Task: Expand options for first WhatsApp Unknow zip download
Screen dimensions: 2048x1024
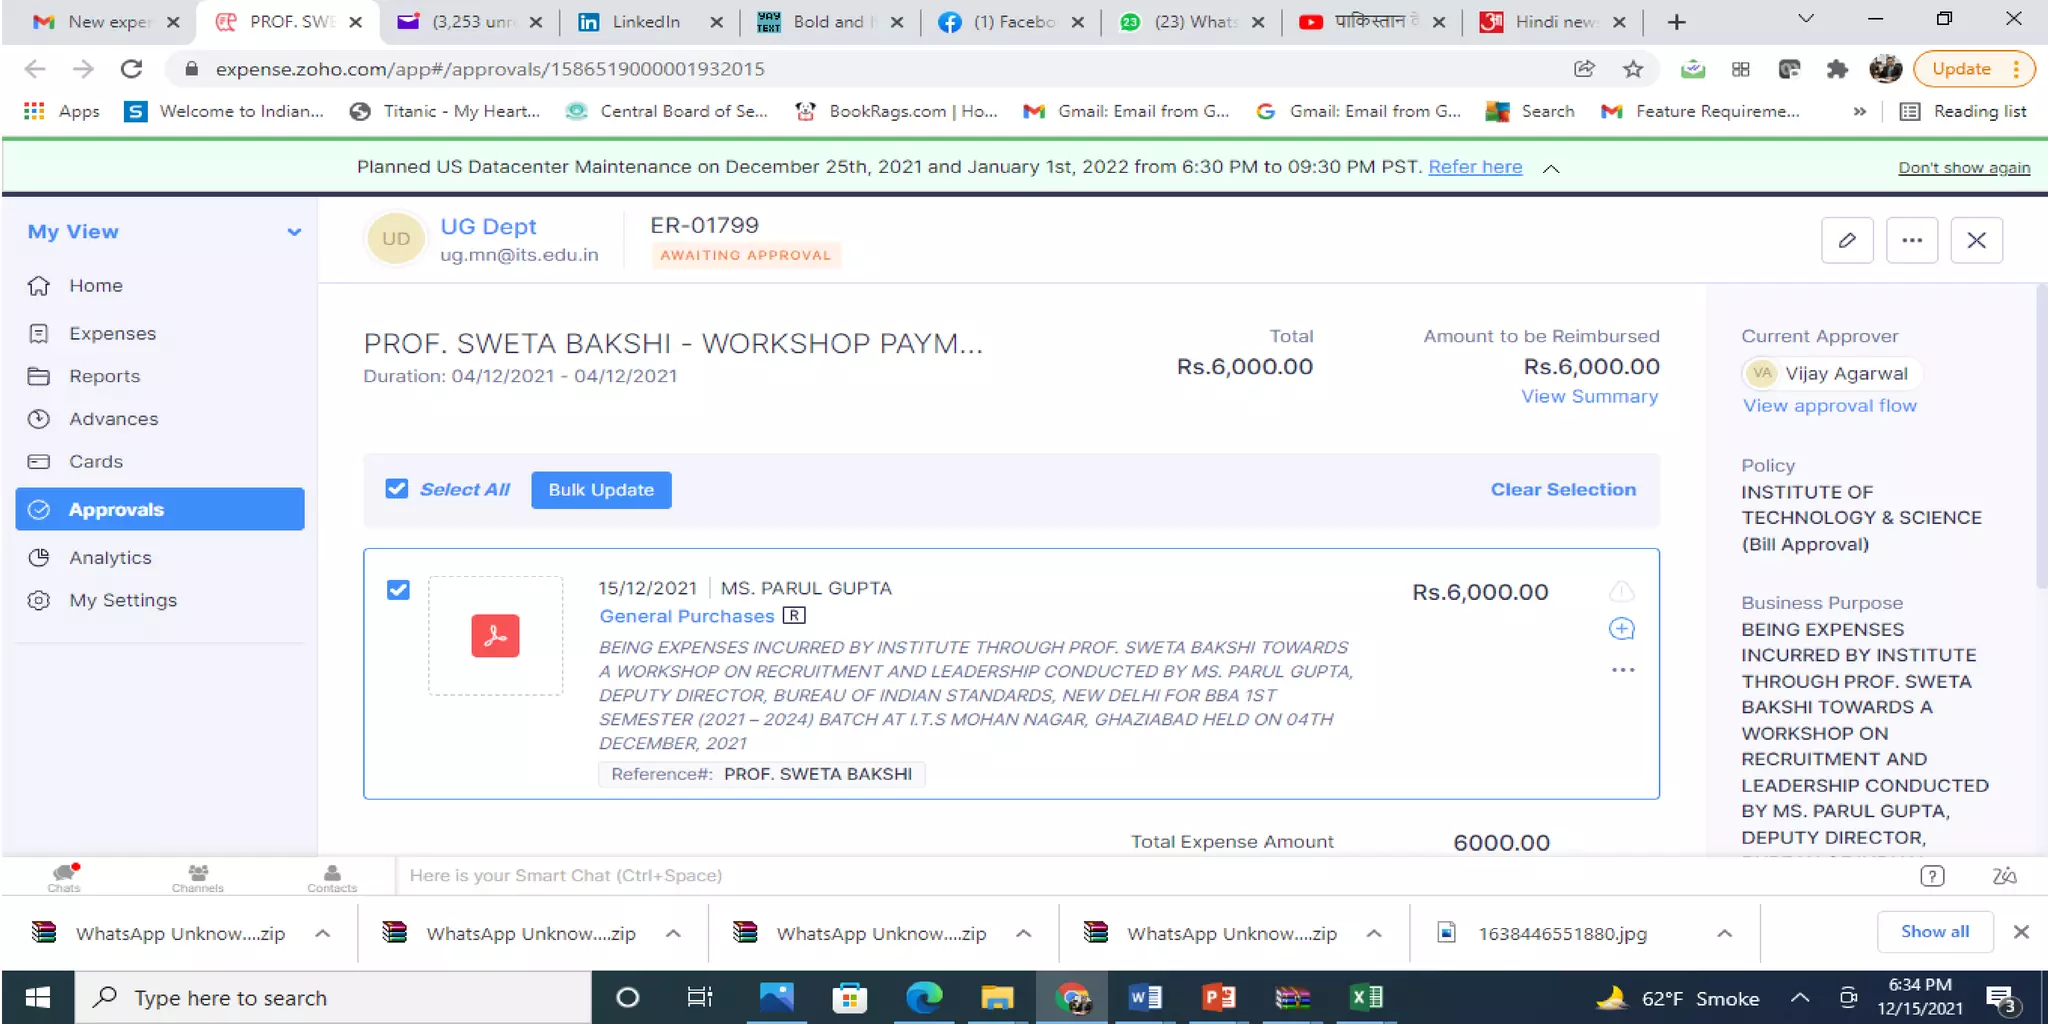Action: [322, 933]
